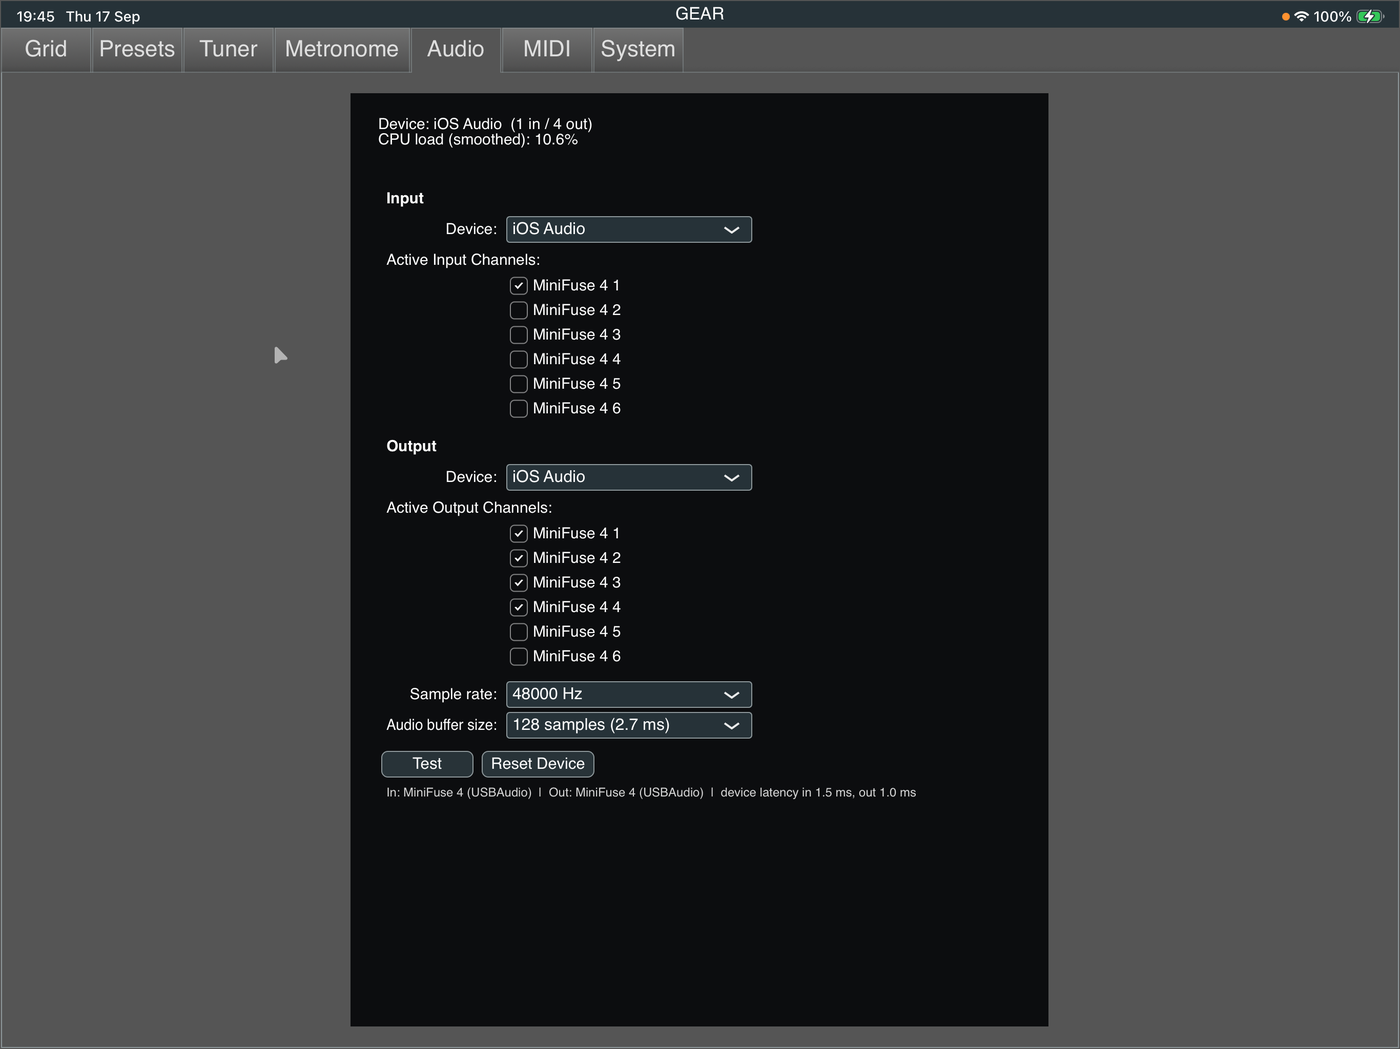
Task: Enable input channel MiniFuse 4 6
Action: point(519,409)
